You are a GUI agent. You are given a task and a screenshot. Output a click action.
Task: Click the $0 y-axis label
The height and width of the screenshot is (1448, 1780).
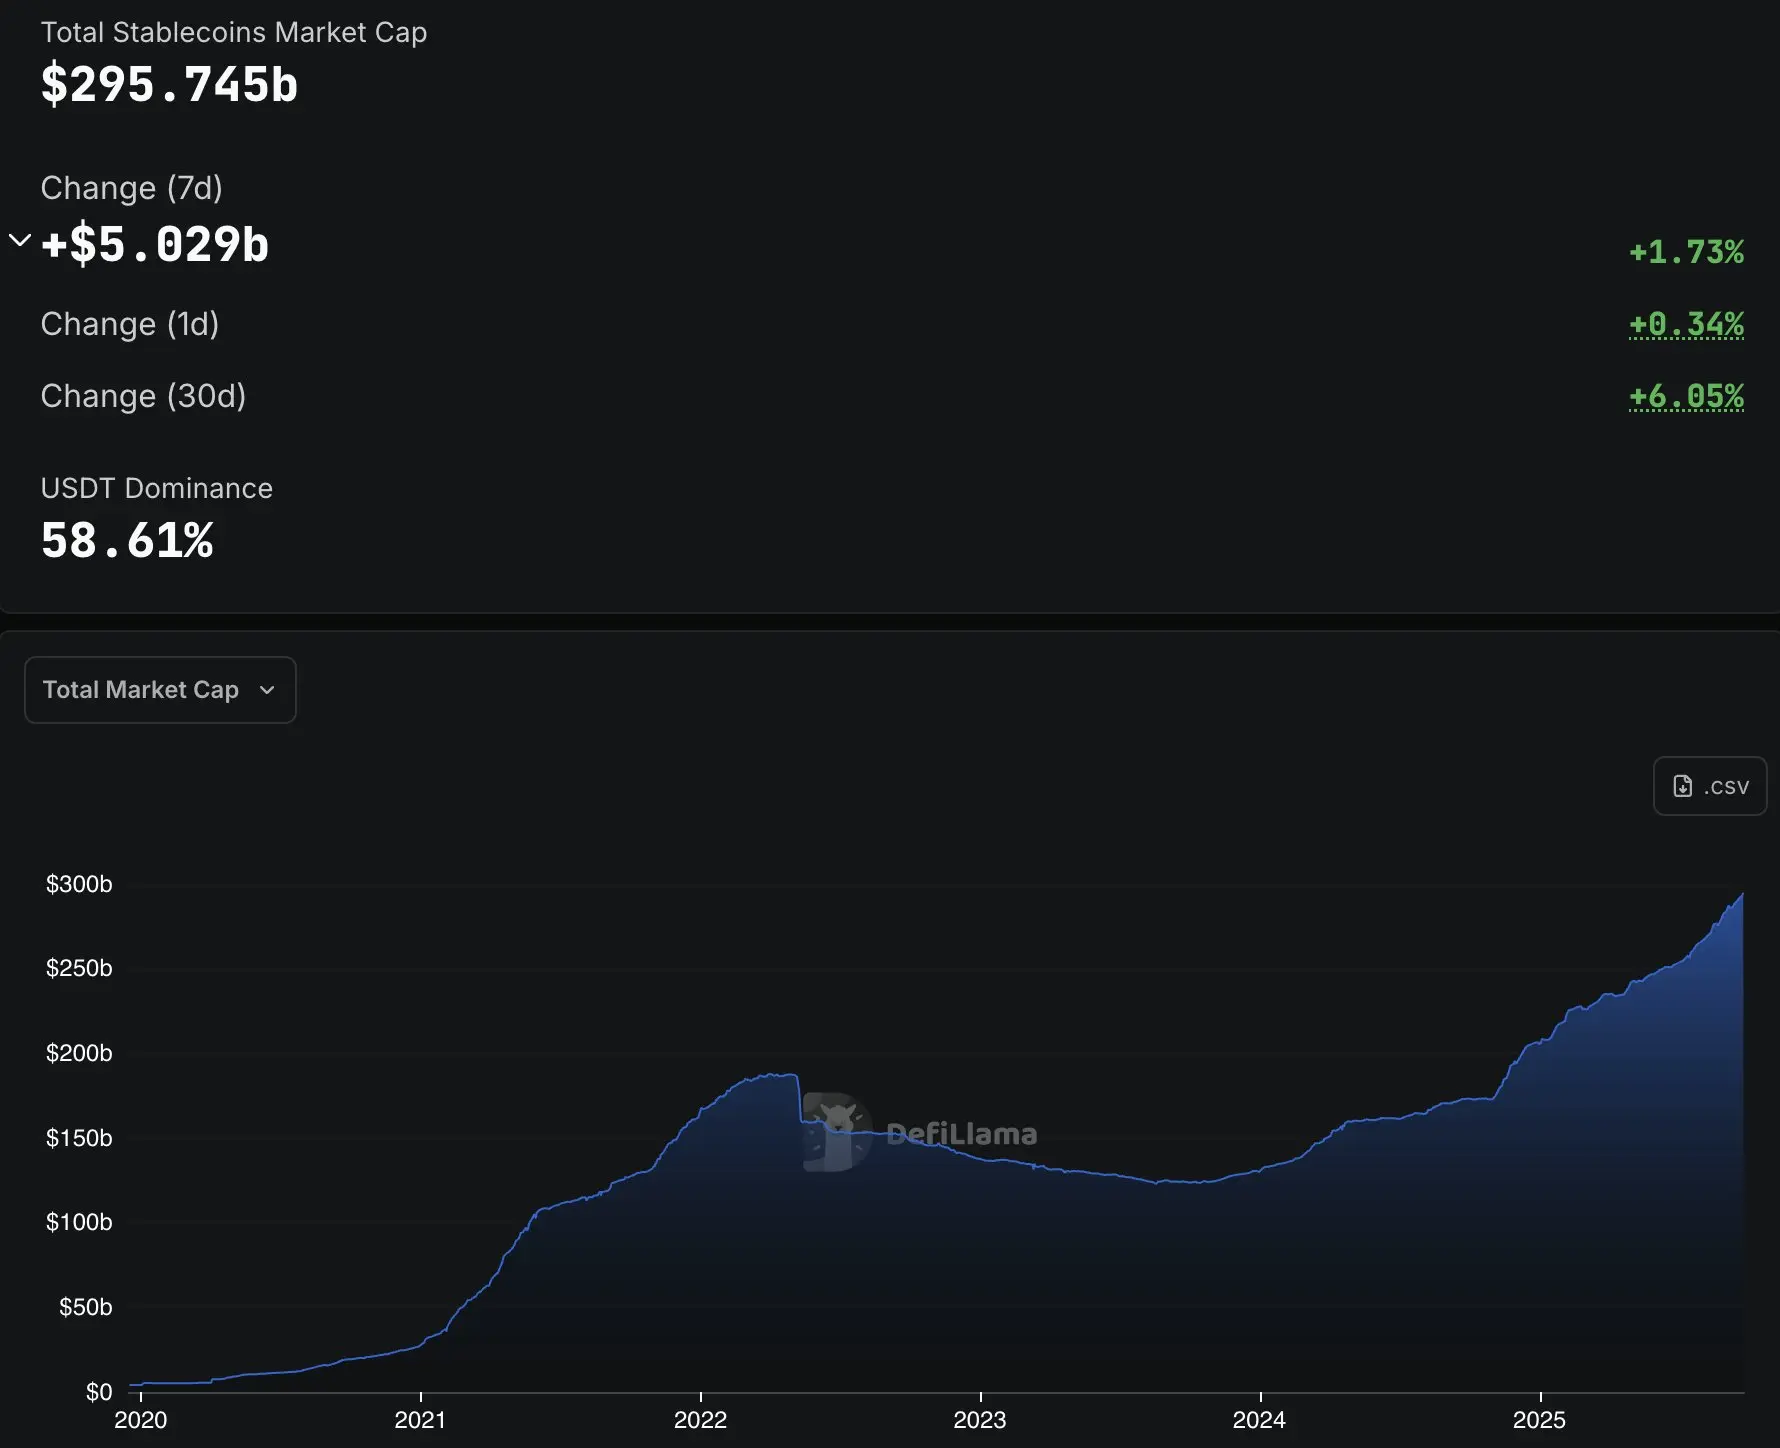[x=99, y=1392]
